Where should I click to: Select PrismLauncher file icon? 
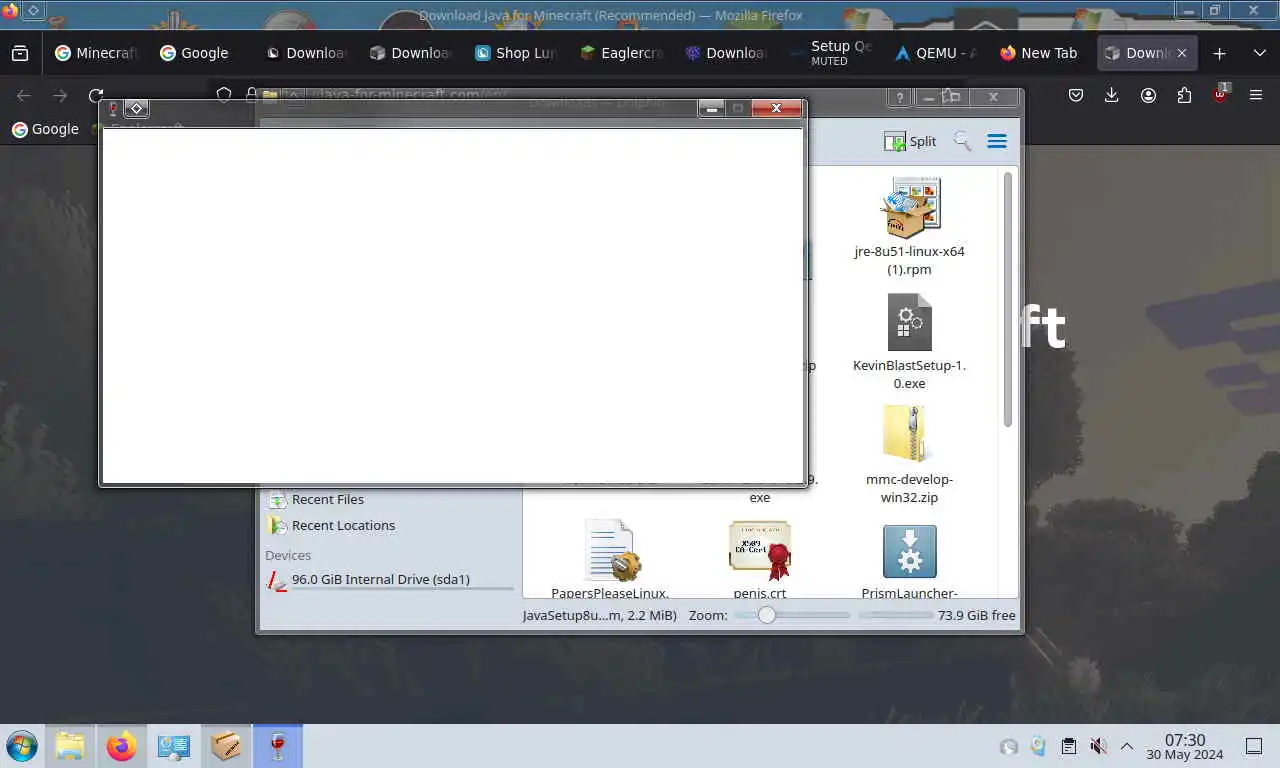pyautogui.click(x=910, y=551)
